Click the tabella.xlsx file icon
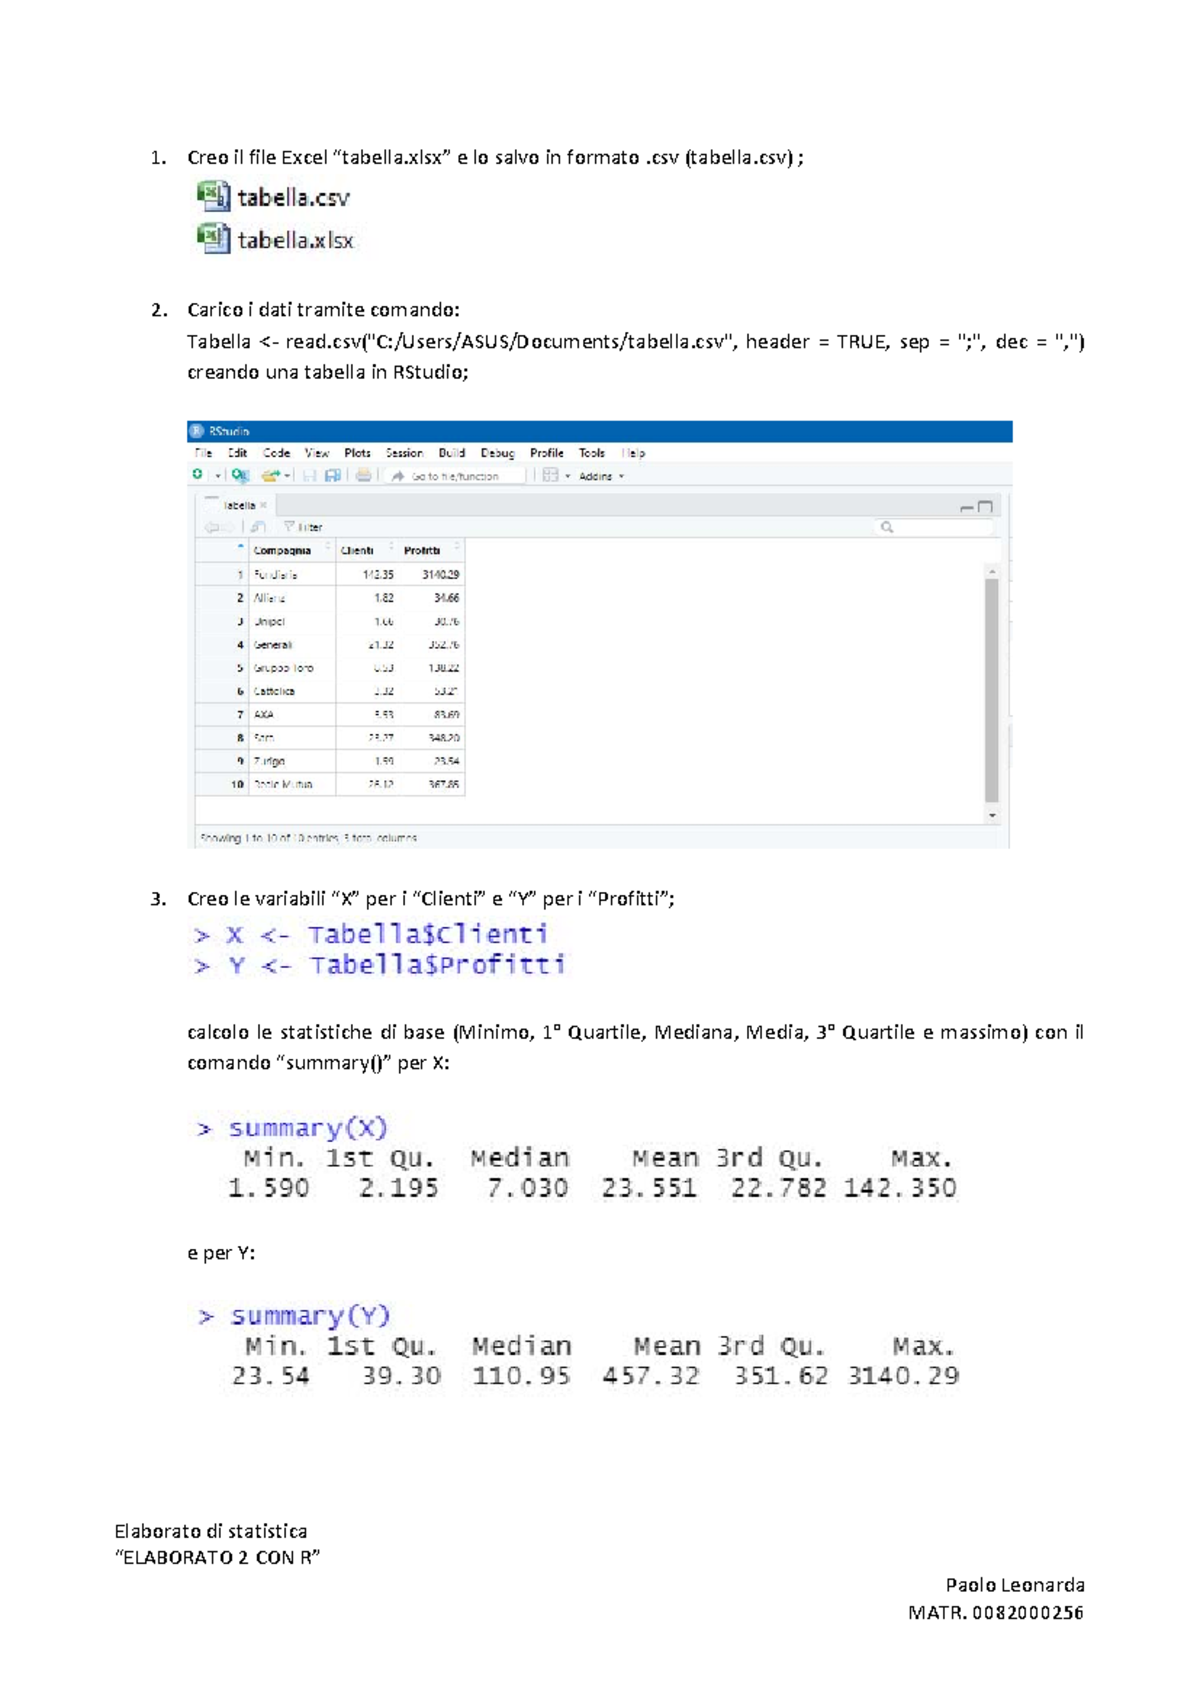This screenshot has height=1696, width=1200. [x=213, y=238]
